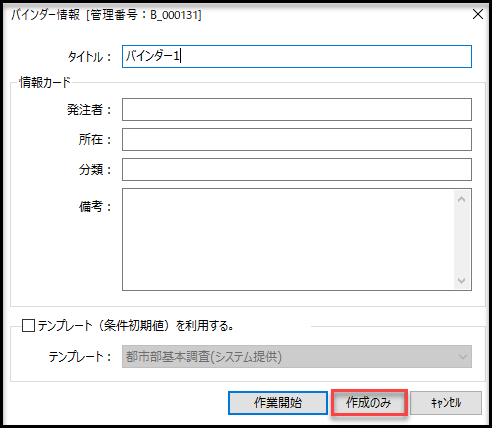Open the テンプレート combo box showing 都市部基本調査
The height and width of the screenshot is (428, 492).
pyautogui.click(x=297, y=357)
